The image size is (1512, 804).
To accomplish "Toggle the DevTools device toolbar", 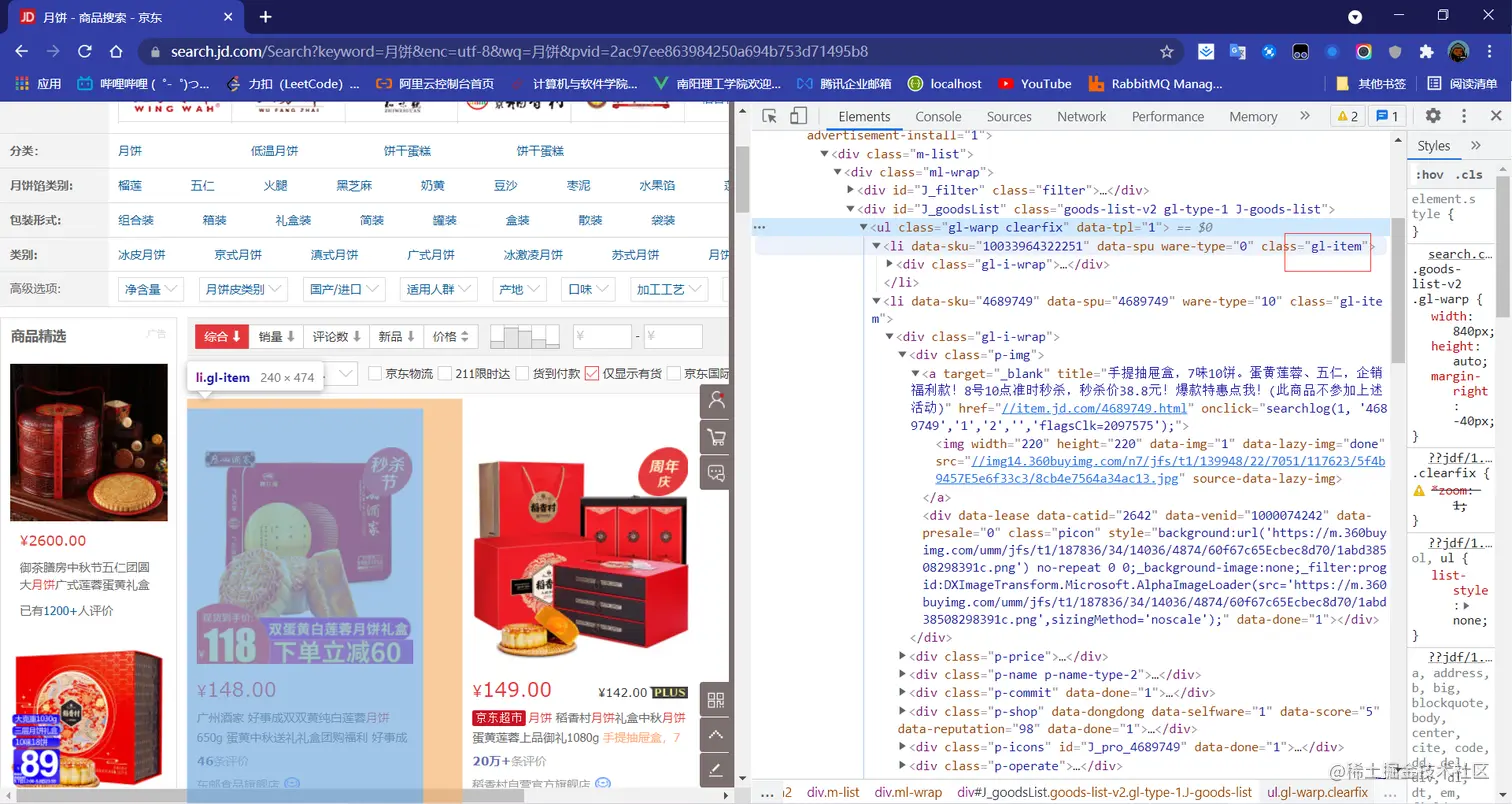I will pyautogui.click(x=799, y=116).
